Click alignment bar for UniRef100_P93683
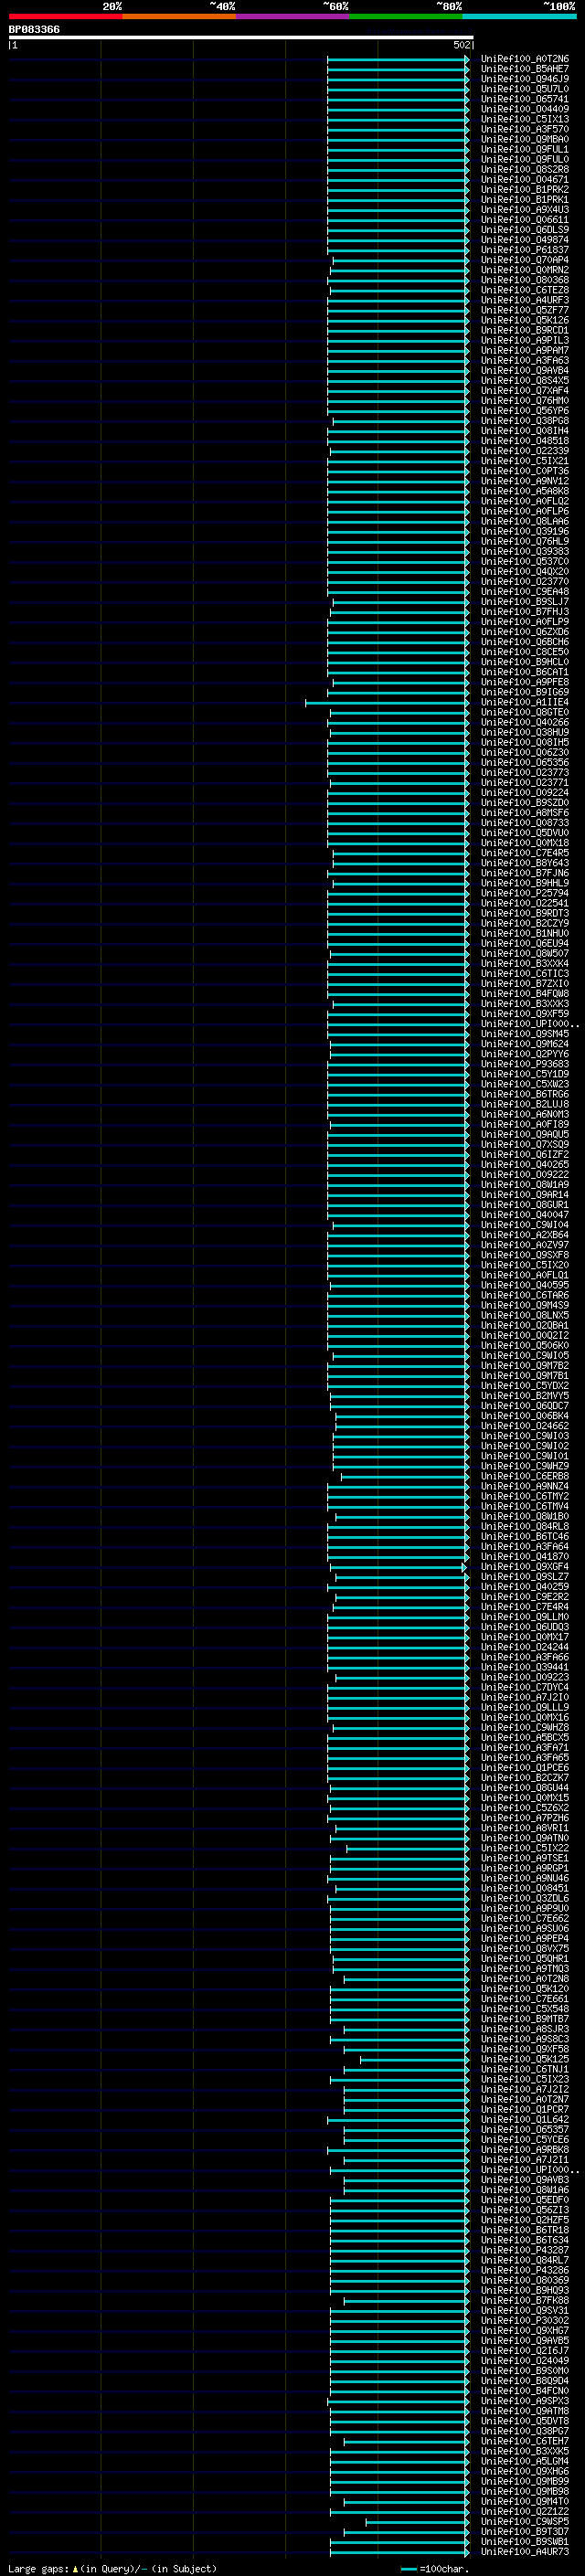 coord(398,1064)
